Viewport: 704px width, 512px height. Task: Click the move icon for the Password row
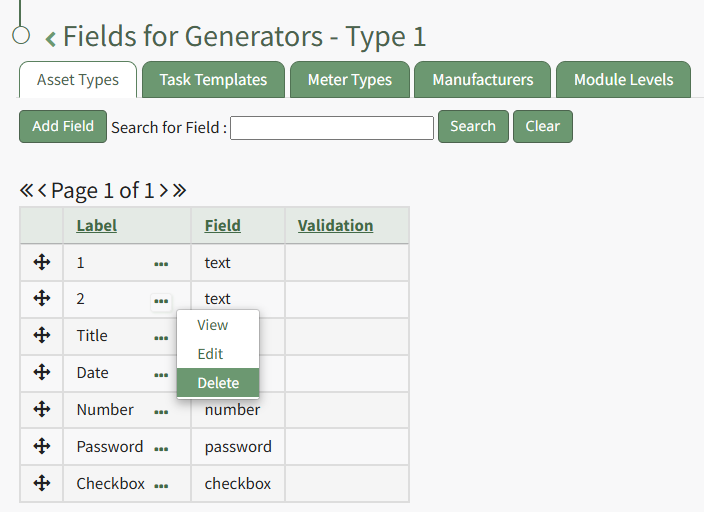pyautogui.click(x=42, y=446)
